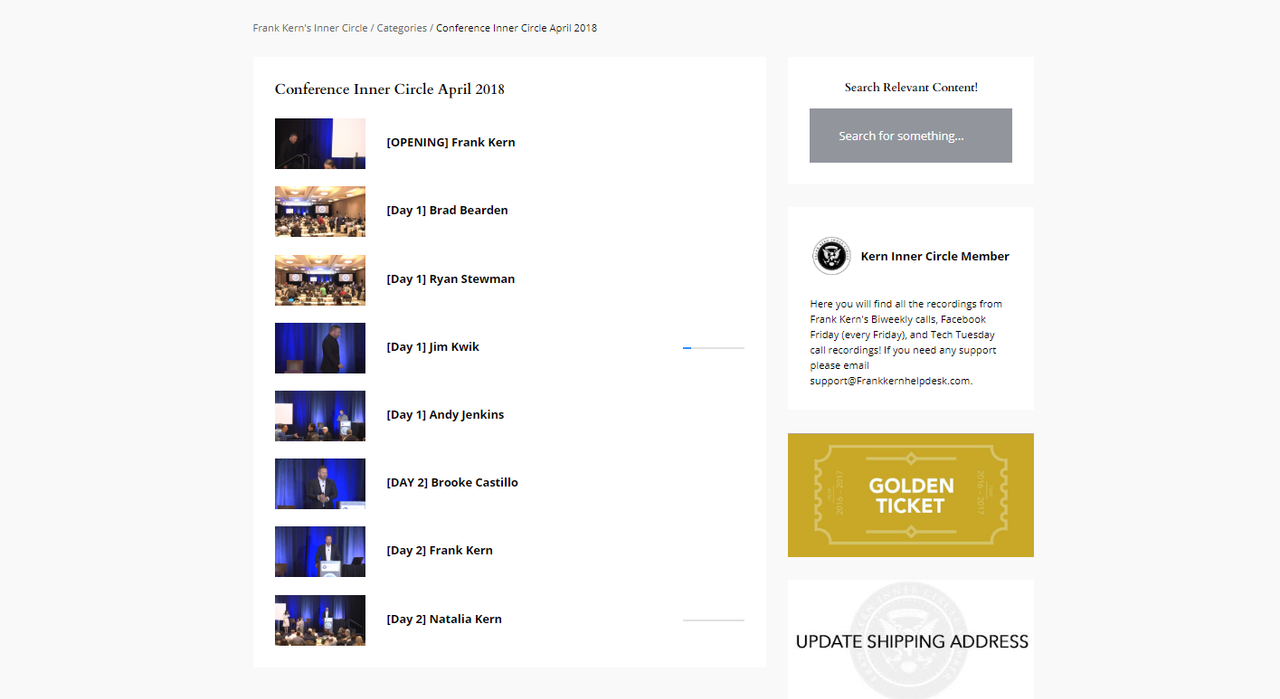Open the [Day 1] Ryan Stewman title

click(x=451, y=279)
